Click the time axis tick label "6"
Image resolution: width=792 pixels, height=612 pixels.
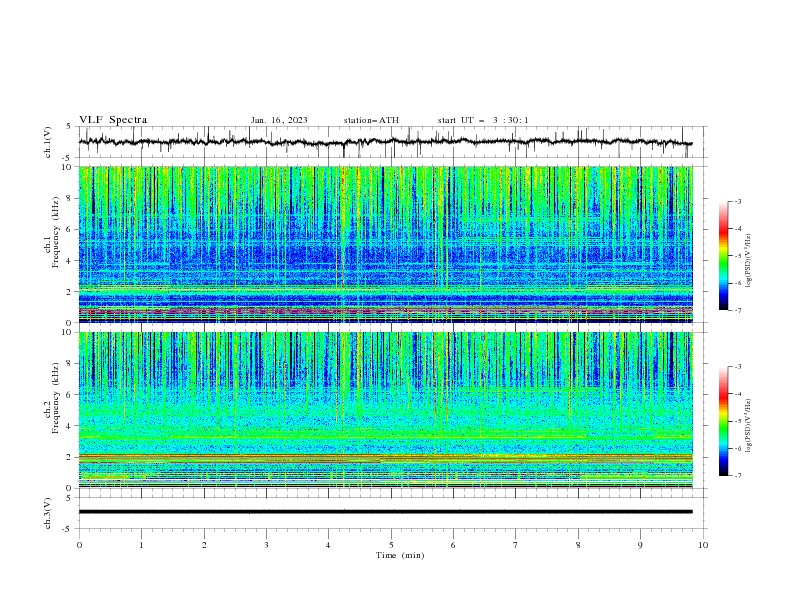tap(453, 545)
